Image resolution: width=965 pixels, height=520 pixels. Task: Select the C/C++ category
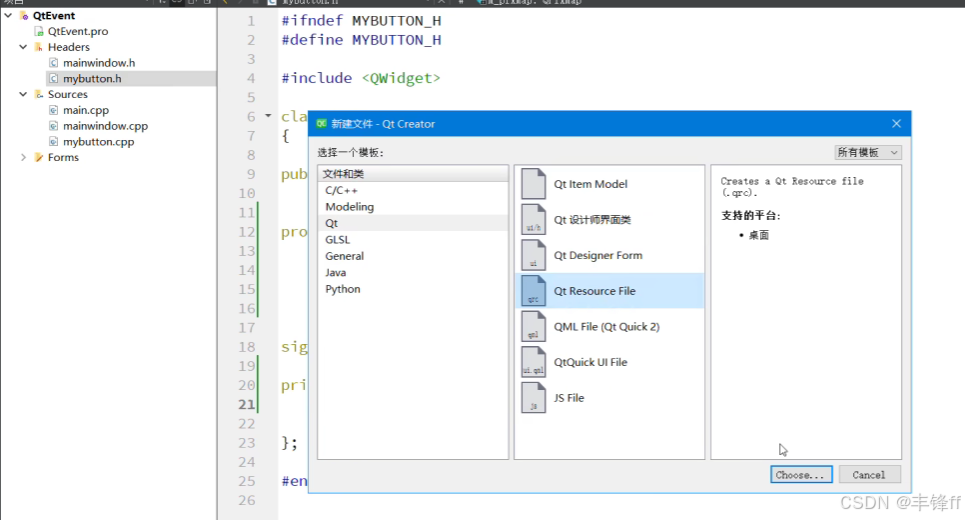(x=413, y=190)
